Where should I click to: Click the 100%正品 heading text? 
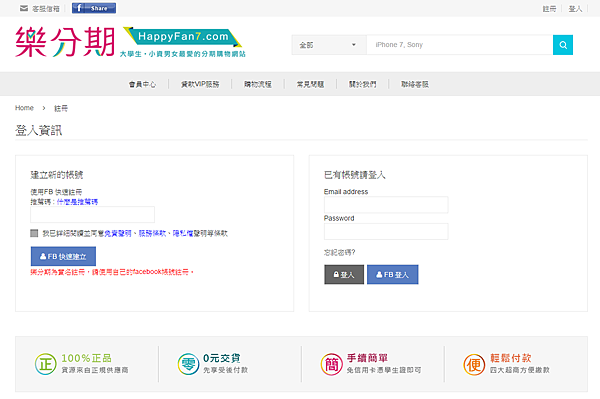pyautogui.click(x=86, y=358)
